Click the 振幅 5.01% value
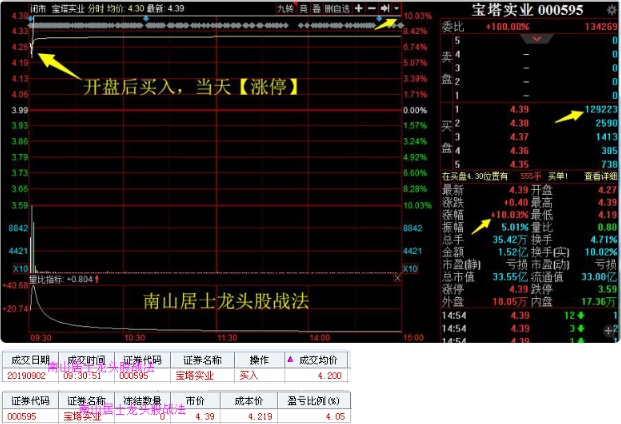The width and height of the screenshot is (621, 424). (x=515, y=227)
